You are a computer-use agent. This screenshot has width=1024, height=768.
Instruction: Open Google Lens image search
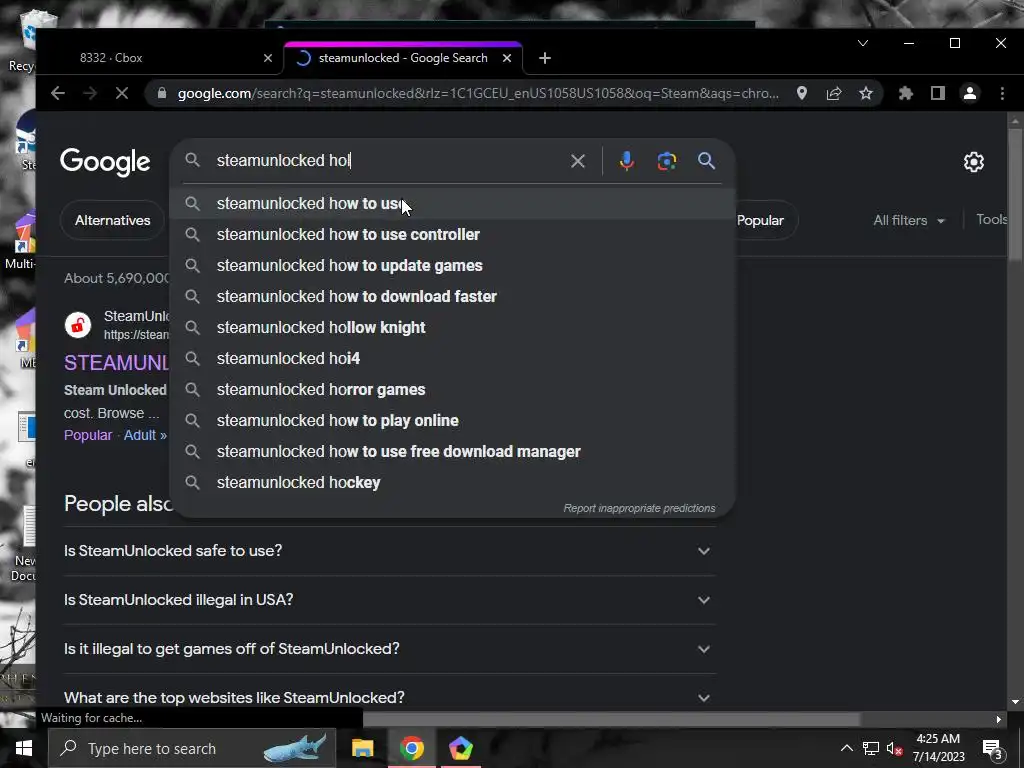[x=666, y=161]
